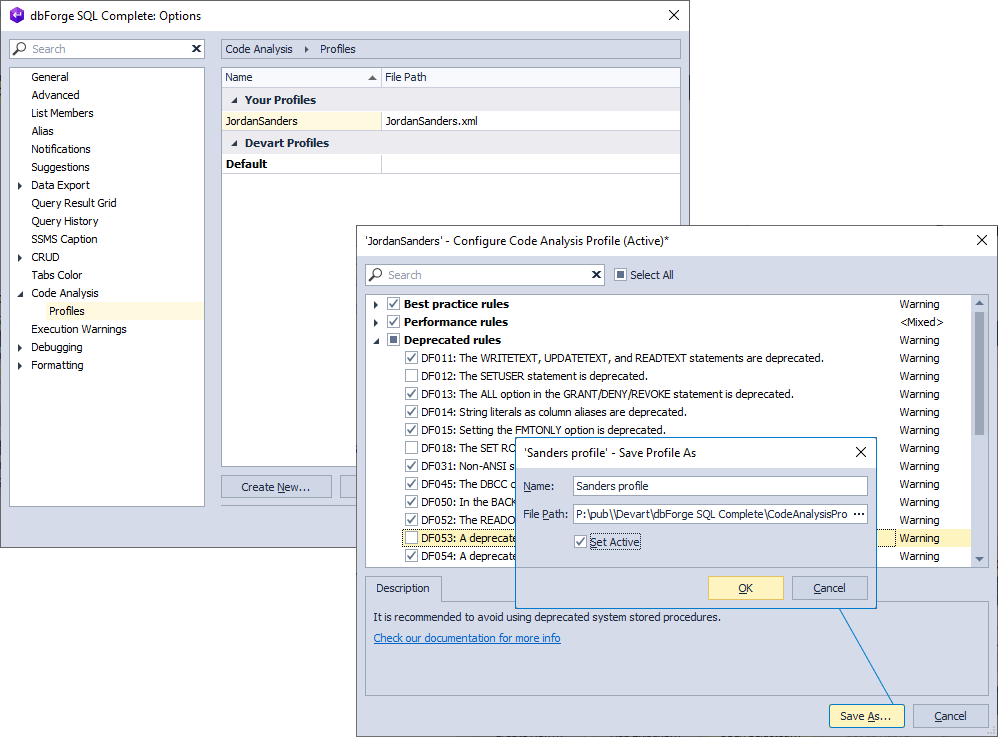Click OK in Save Profile As dialog
Screen dimensions: 998x737
745,588
